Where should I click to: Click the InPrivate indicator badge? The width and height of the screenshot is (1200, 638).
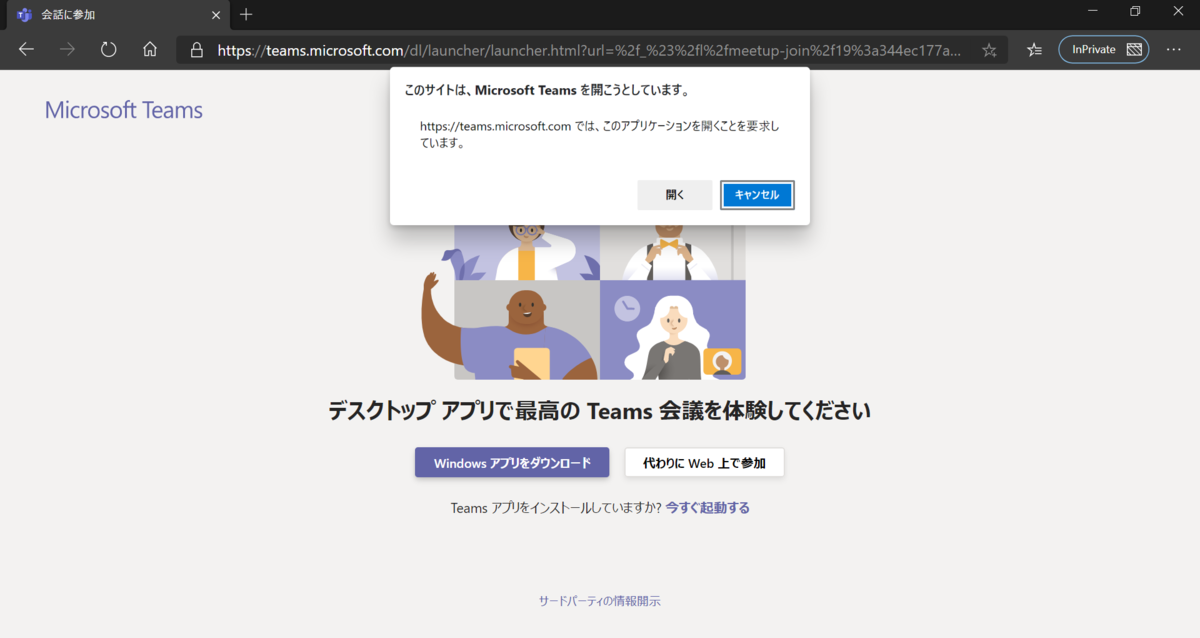click(x=1104, y=49)
